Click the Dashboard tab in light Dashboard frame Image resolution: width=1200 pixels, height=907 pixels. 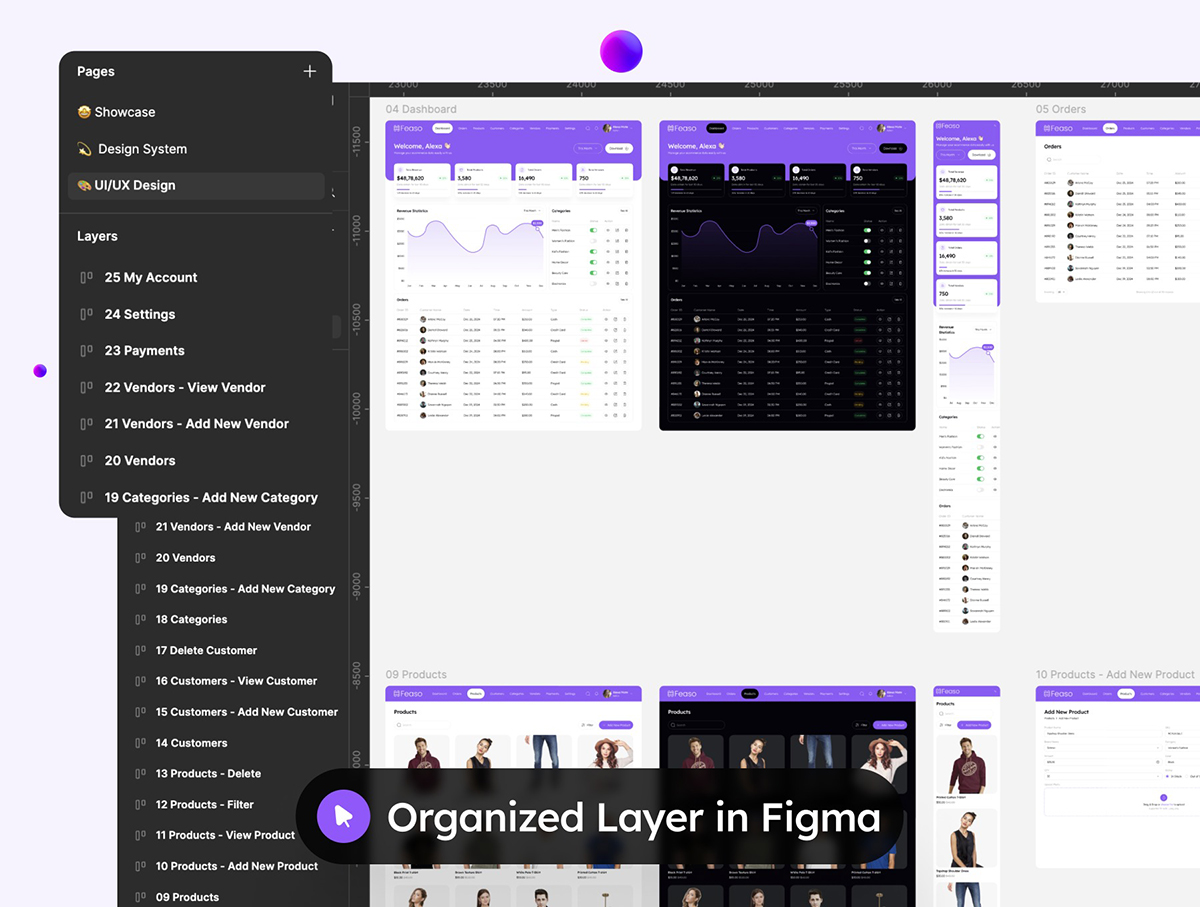point(443,128)
